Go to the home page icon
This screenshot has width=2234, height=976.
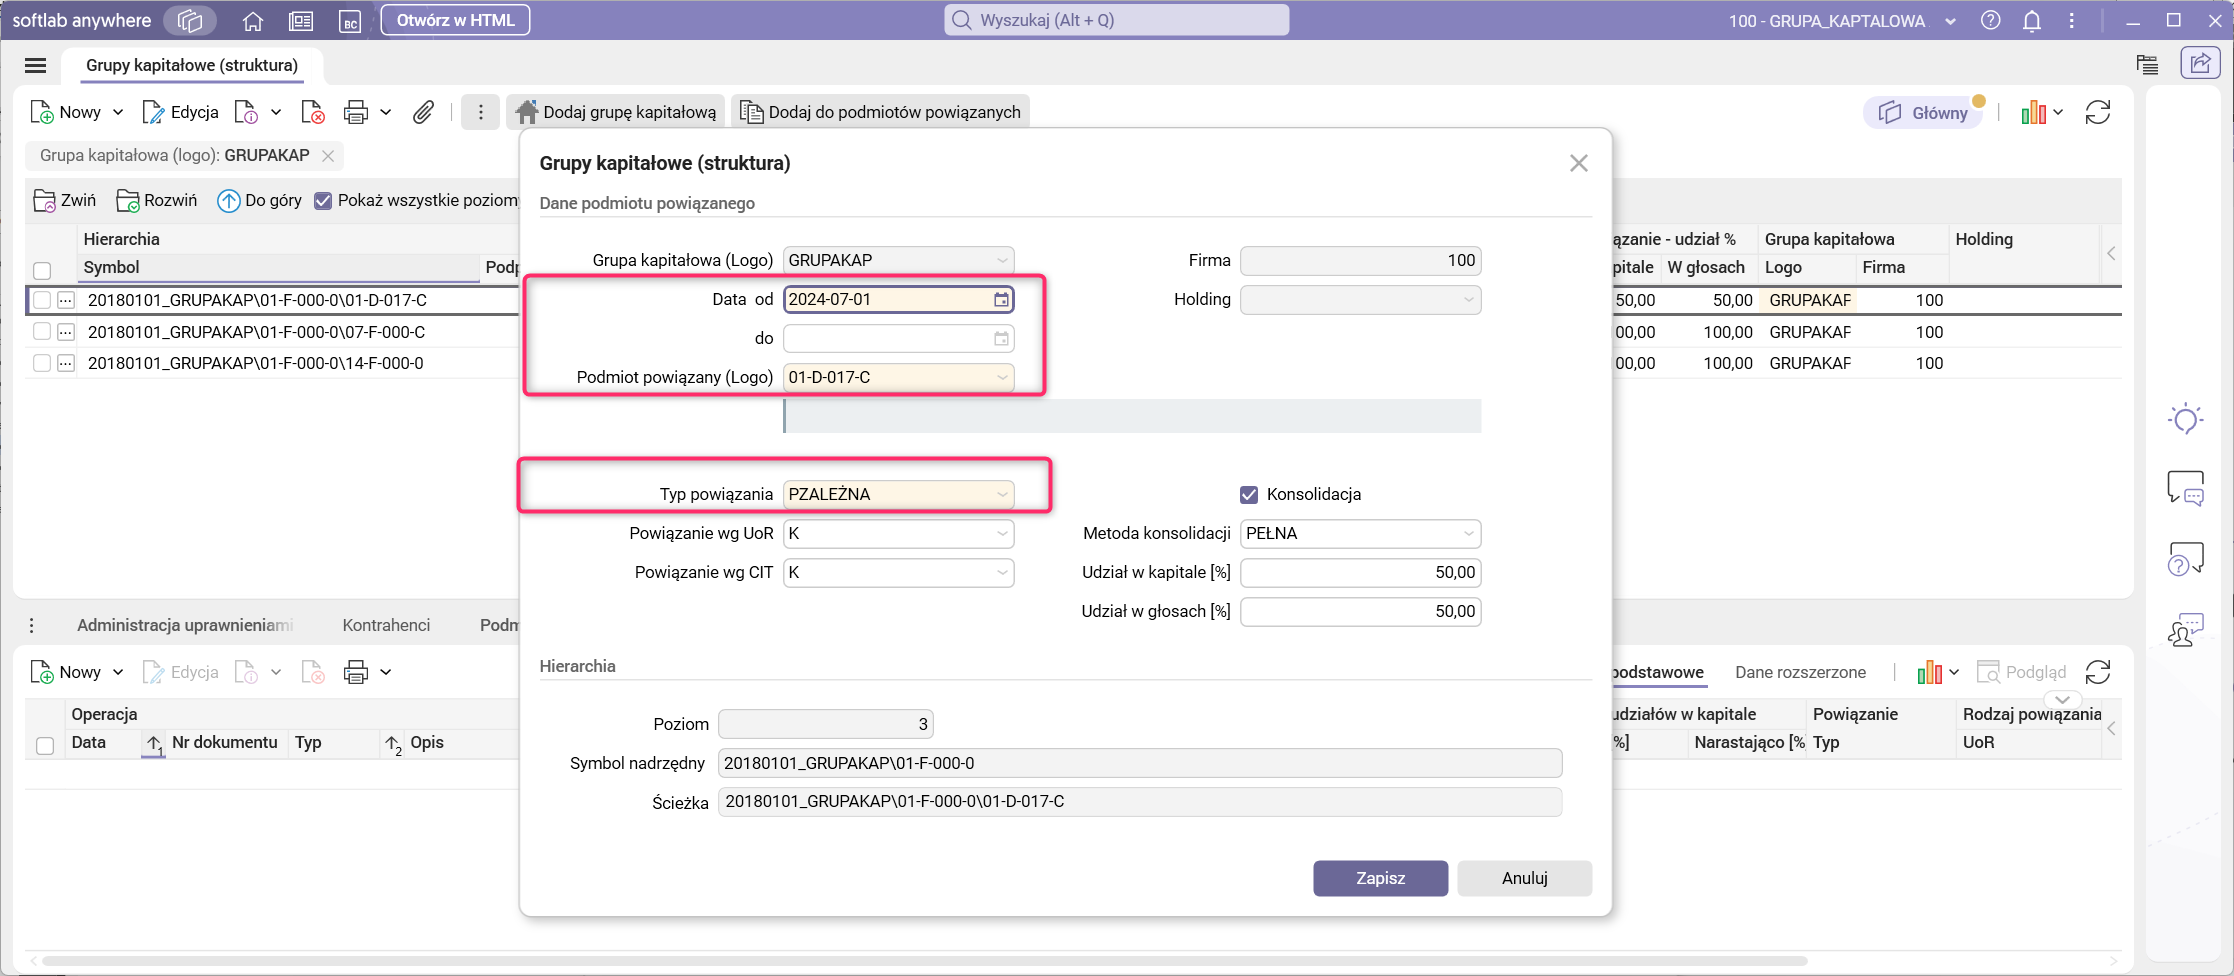[x=253, y=21]
